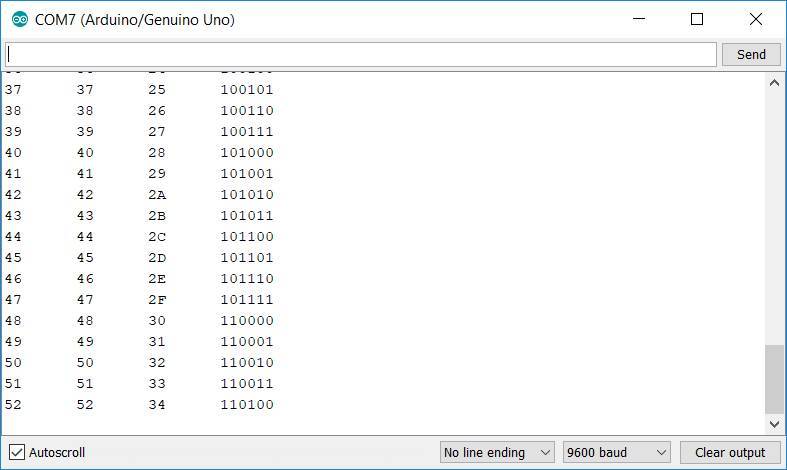Click hex value 27
Viewport: 787px width, 470px height.
coord(157,132)
